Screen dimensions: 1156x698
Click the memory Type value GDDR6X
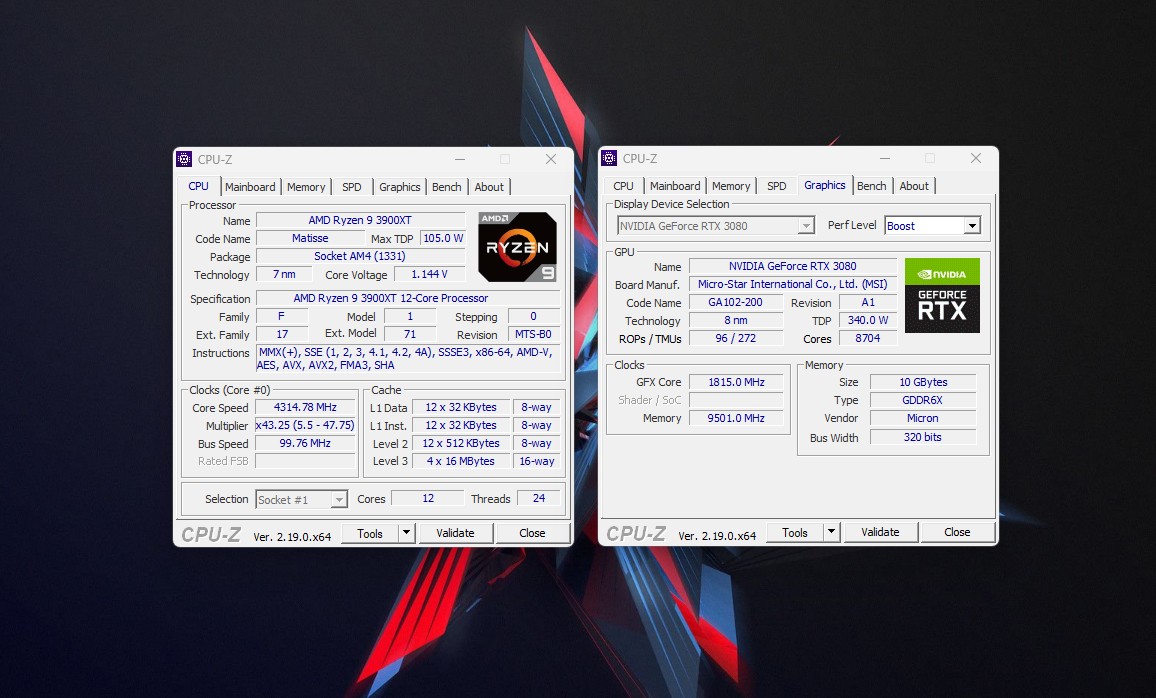(923, 400)
